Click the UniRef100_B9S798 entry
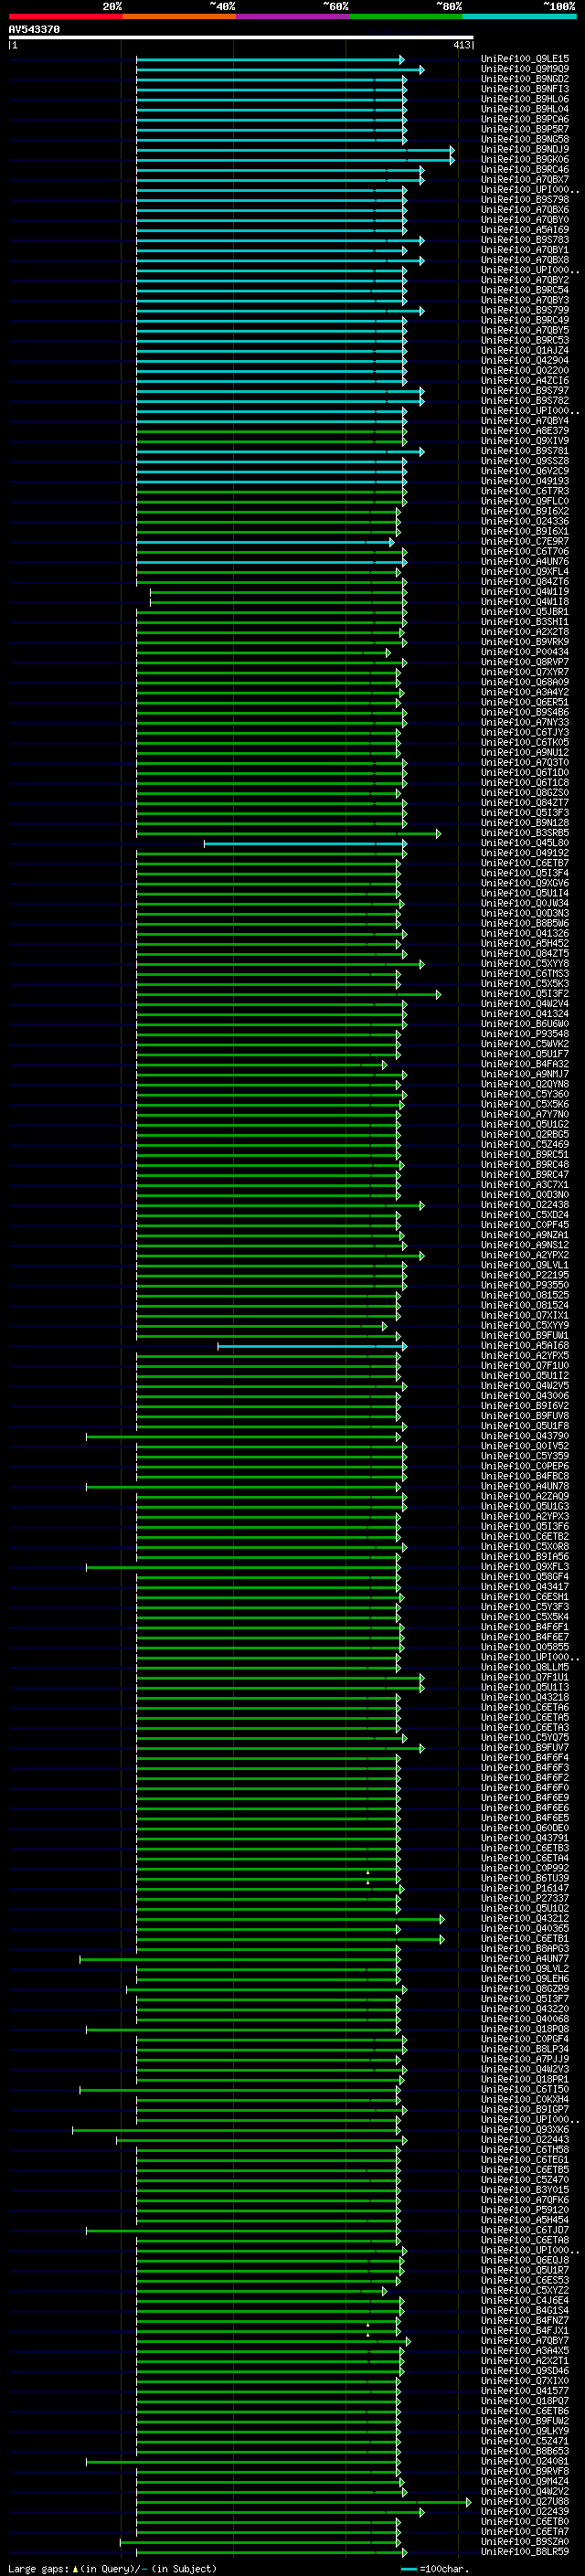The height and width of the screenshot is (2576, 585). pyautogui.click(x=525, y=200)
